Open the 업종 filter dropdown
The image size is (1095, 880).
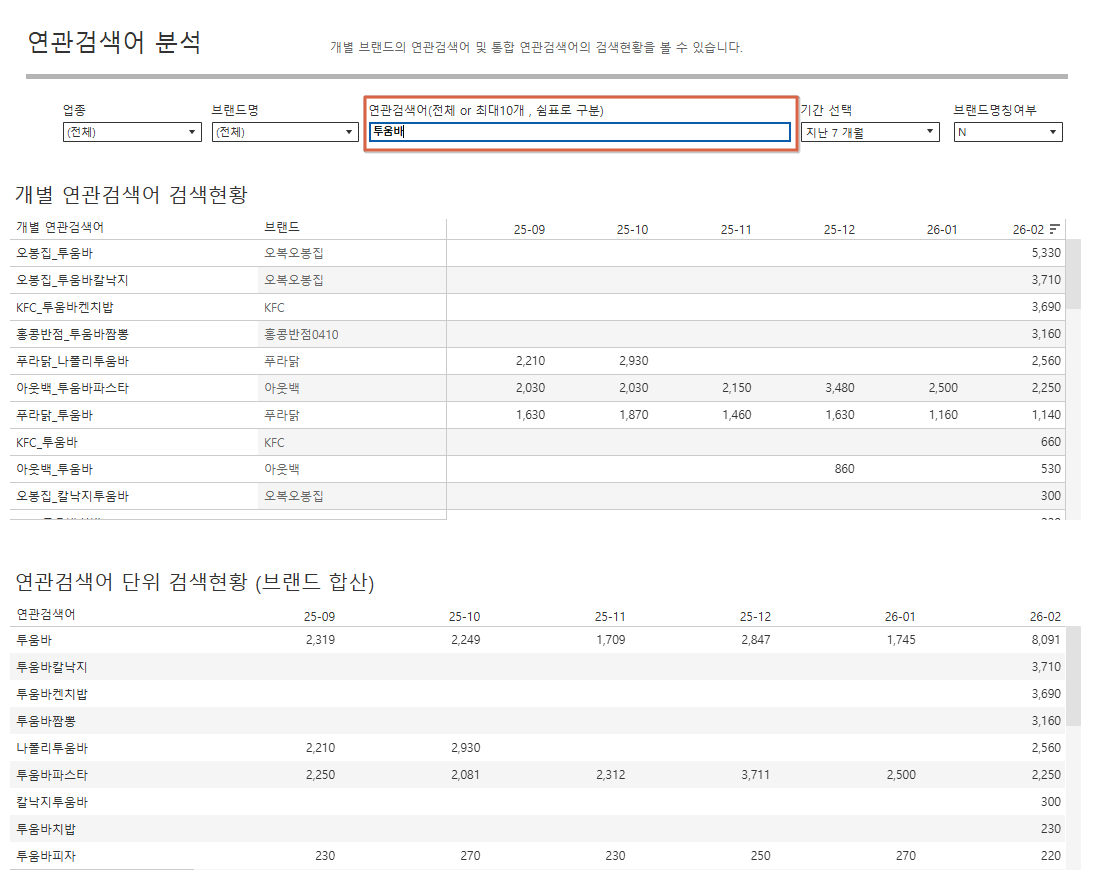(132, 132)
